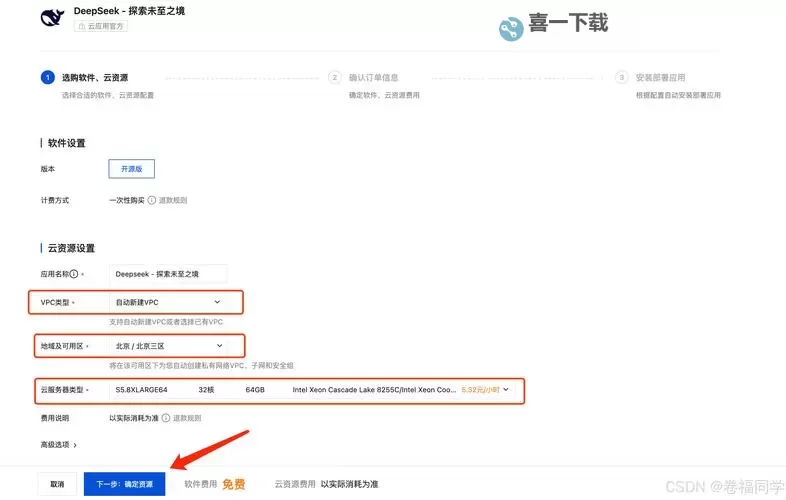Edit 应用名称 field Deepseek - 探索未至之境

tap(168, 274)
